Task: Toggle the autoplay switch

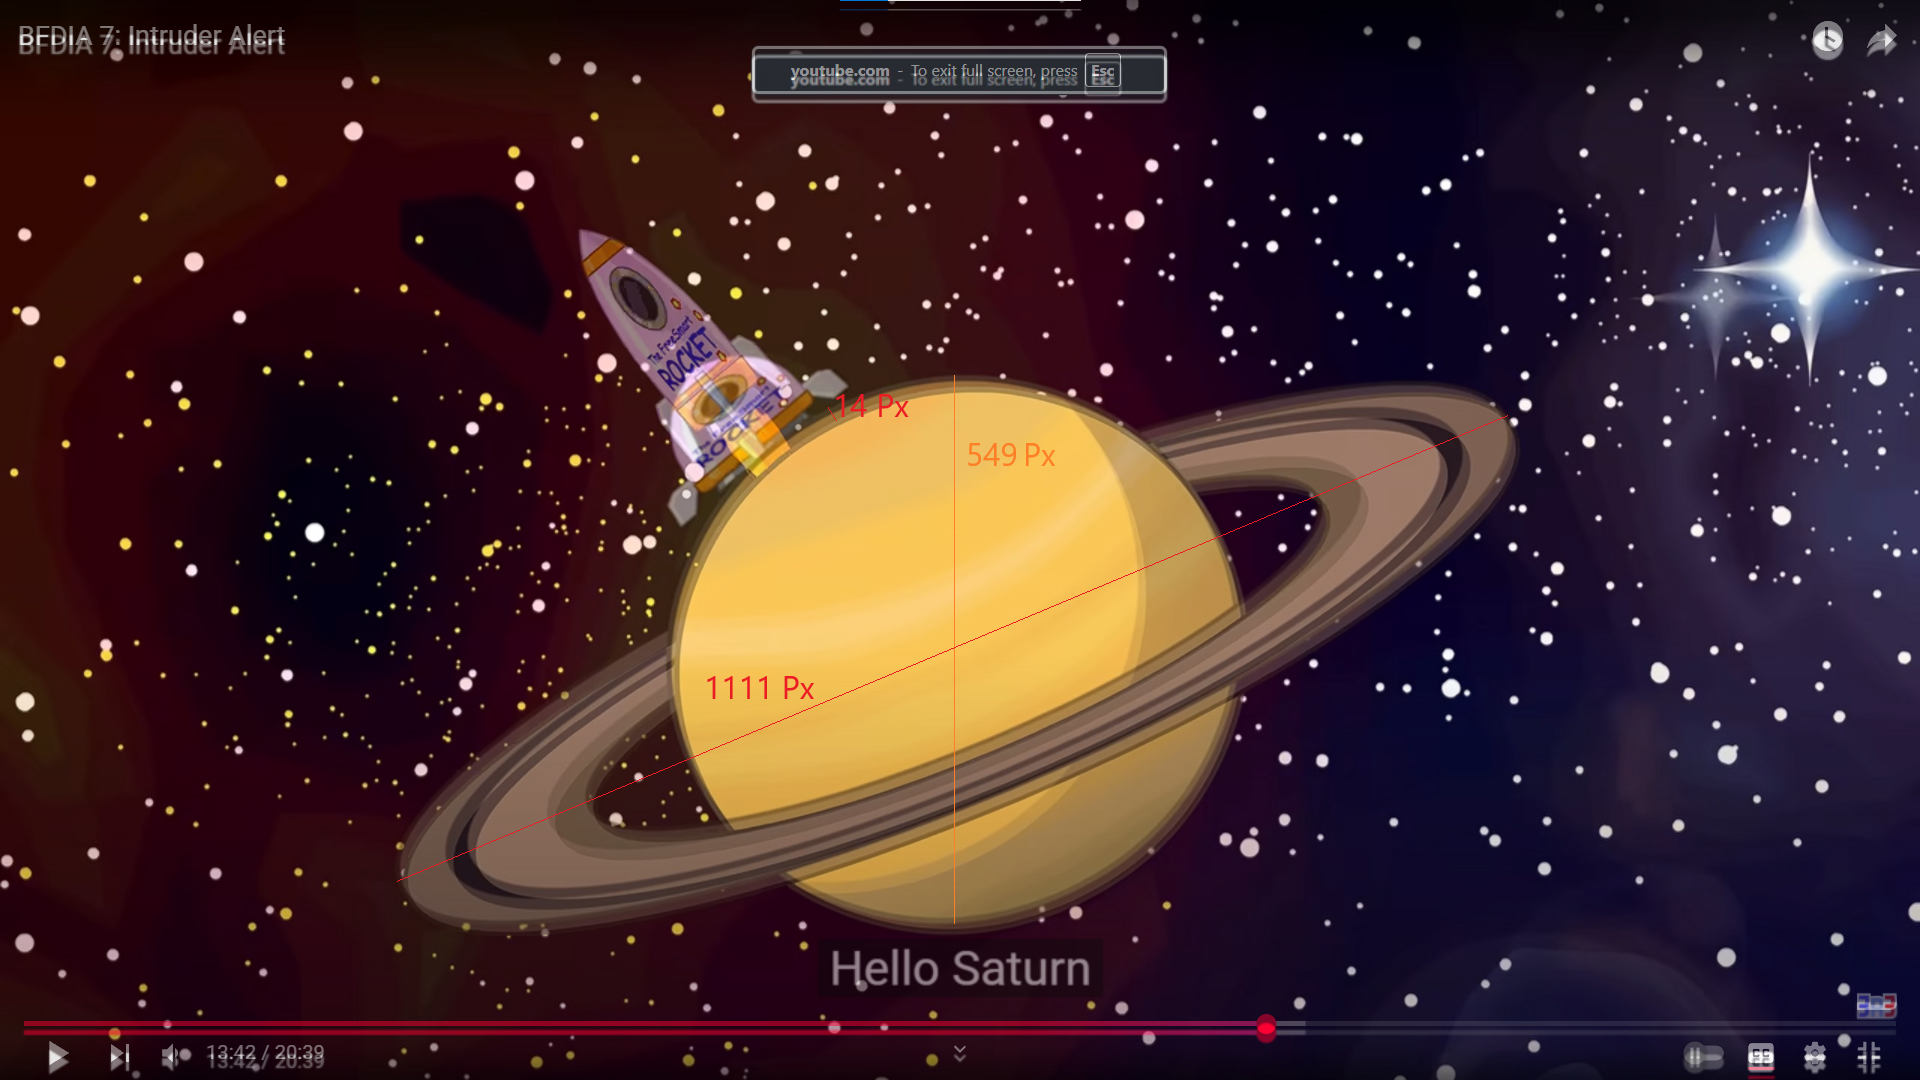Action: (x=1704, y=1056)
